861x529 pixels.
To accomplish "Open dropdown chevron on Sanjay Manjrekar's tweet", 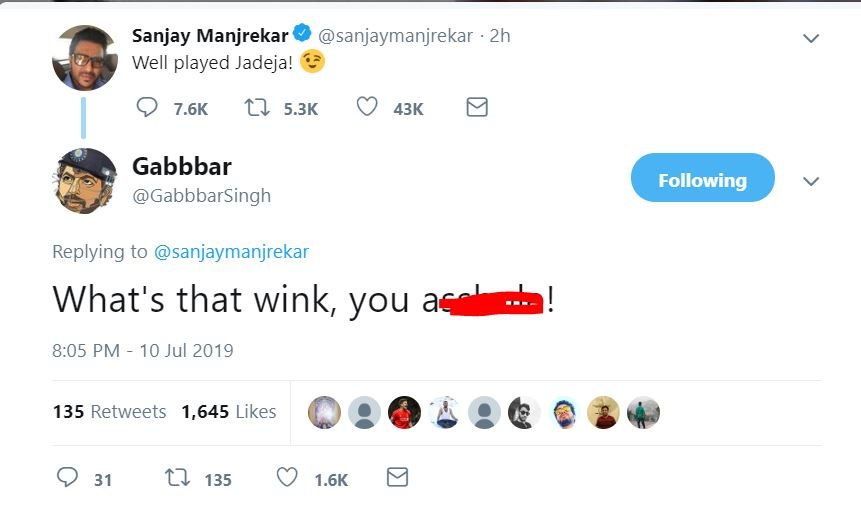I will coord(811,39).
